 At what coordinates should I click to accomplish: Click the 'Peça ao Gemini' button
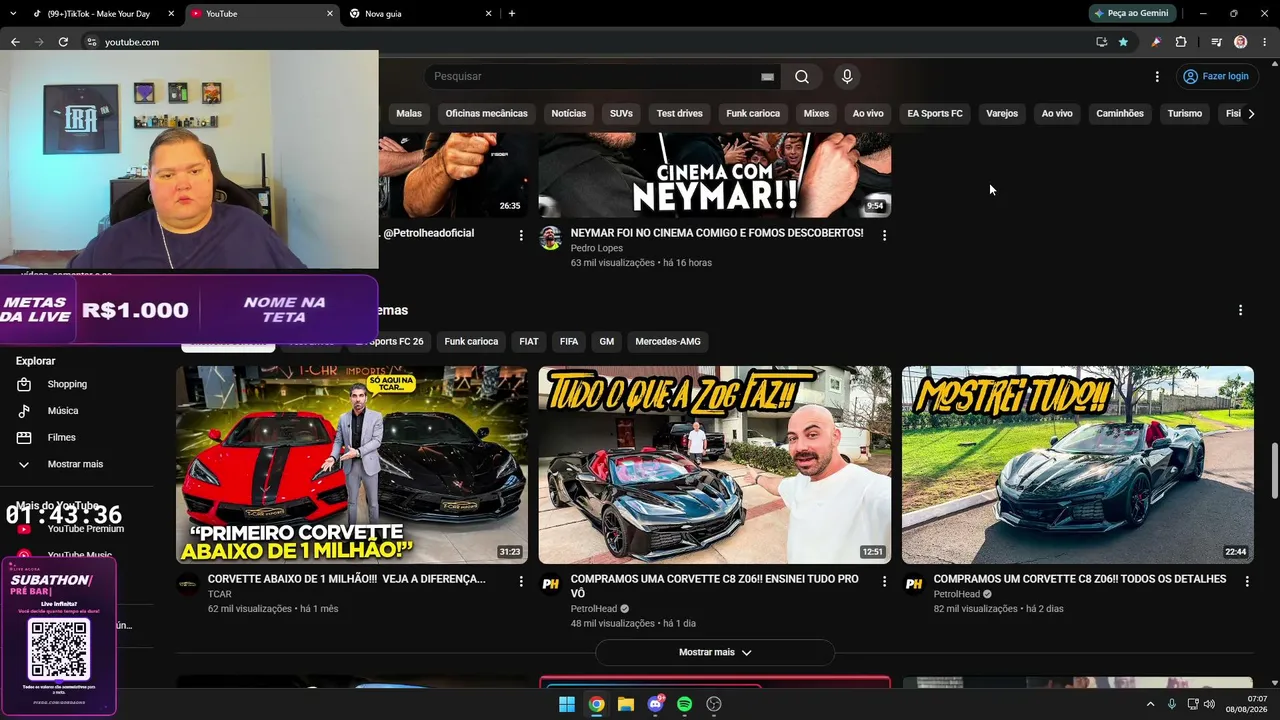(x=1131, y=14)
